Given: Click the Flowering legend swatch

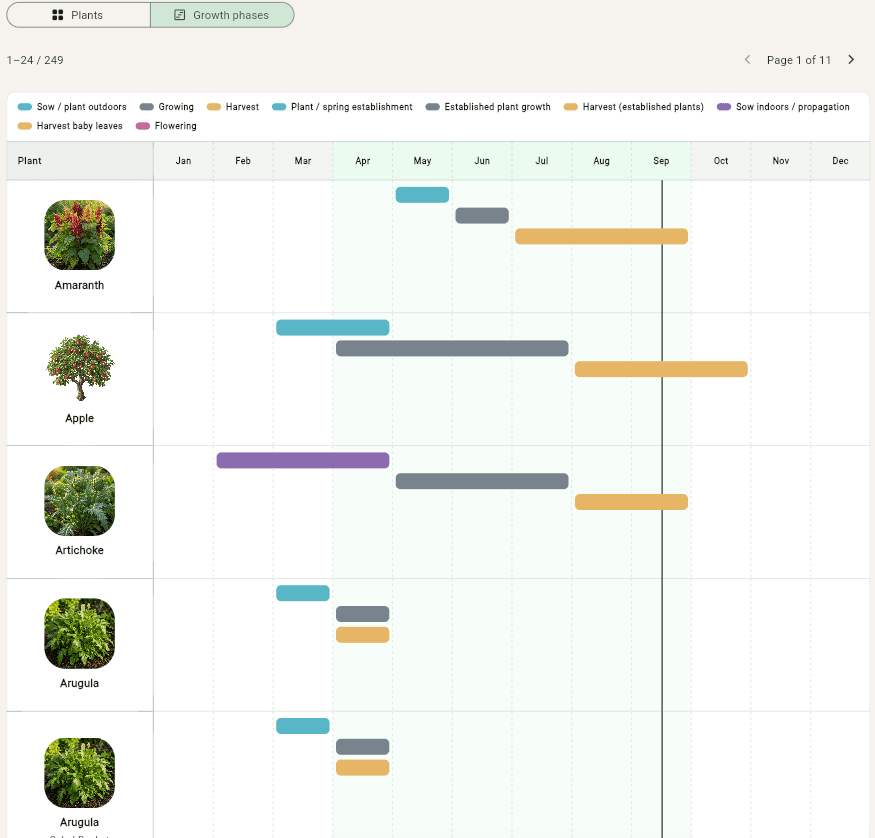Looking at the screenshot, I should point(143,126).
